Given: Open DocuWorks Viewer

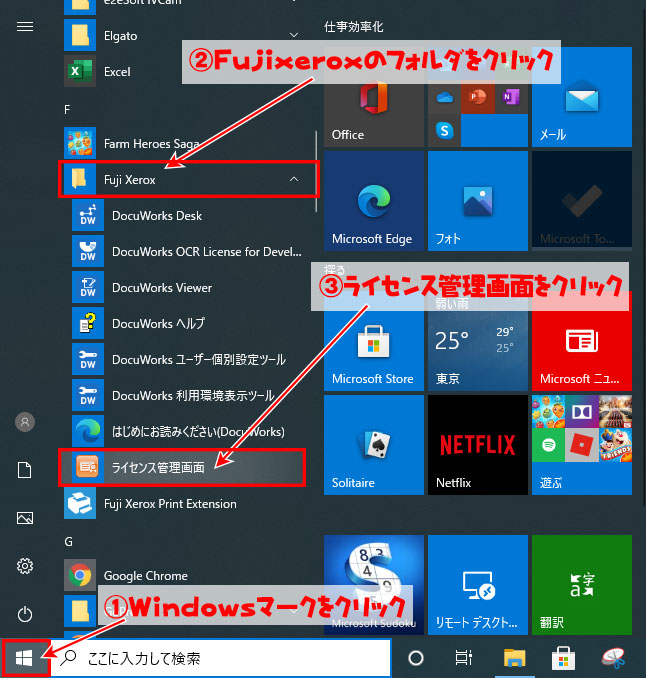Looking at the screenshot, I should 189,288.
